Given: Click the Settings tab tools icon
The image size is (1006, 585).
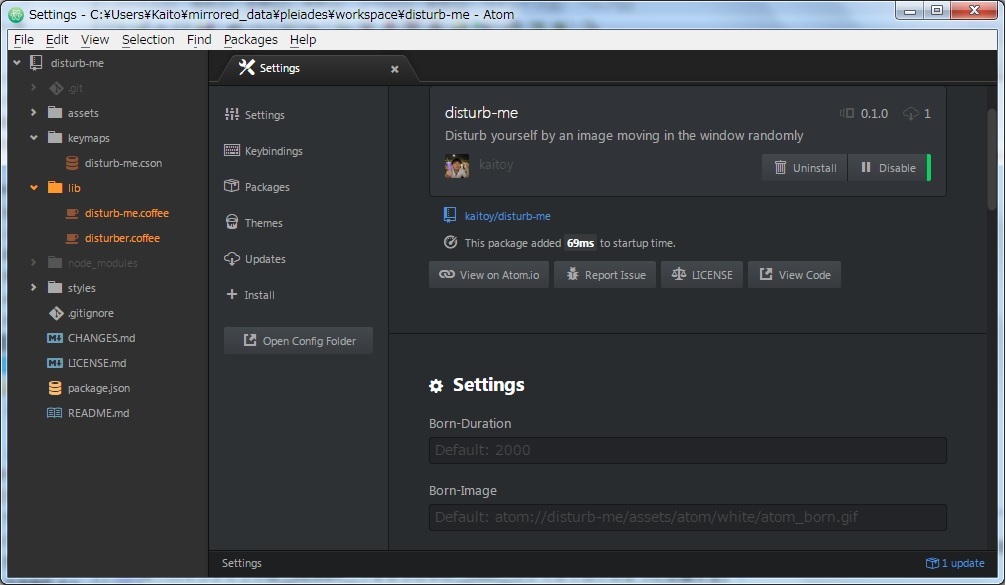Looking at the screenshot, I should tap(246, 67).
